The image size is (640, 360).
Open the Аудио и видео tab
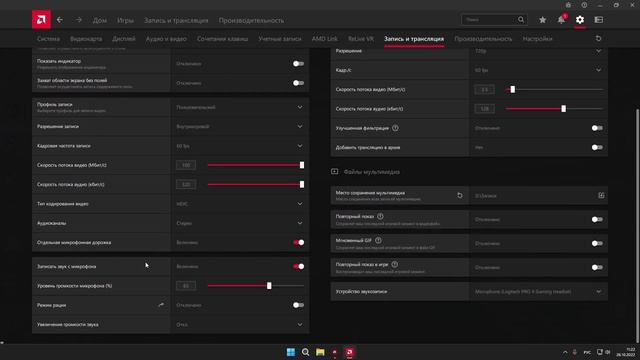[x=166, y=39]
